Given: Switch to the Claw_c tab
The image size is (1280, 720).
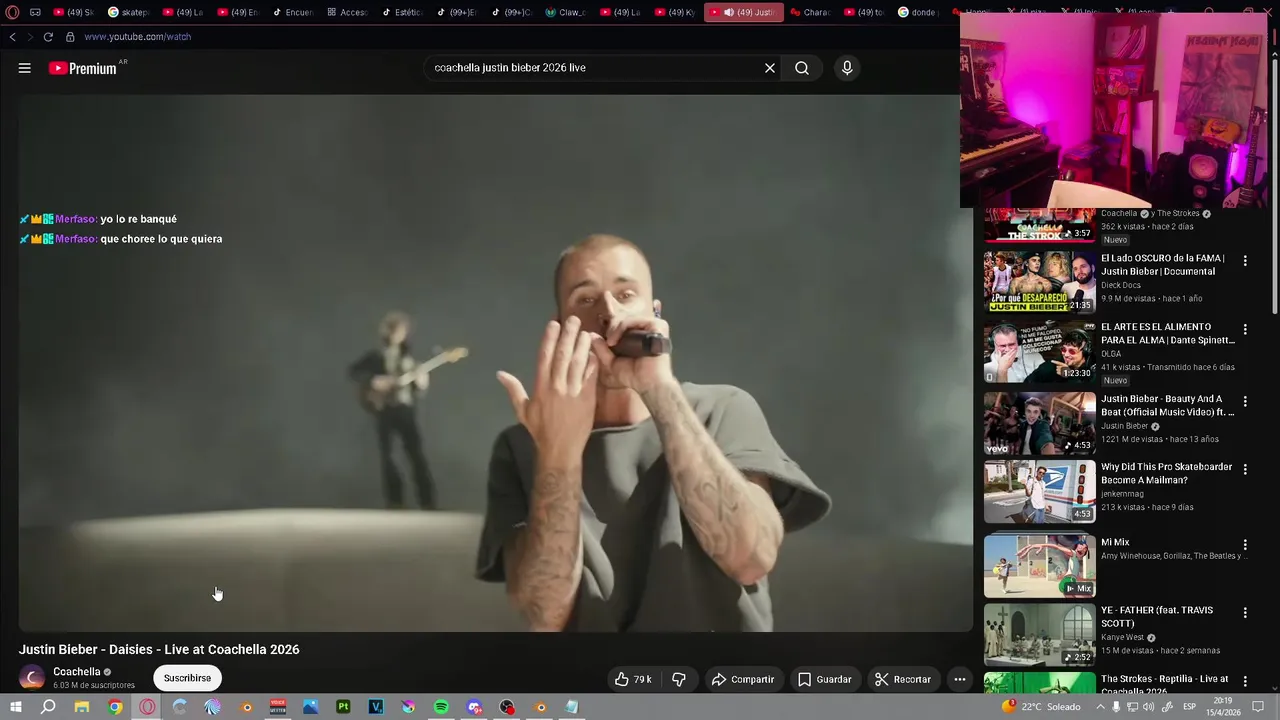Looking at the screenshot, I should coord(566,12).
